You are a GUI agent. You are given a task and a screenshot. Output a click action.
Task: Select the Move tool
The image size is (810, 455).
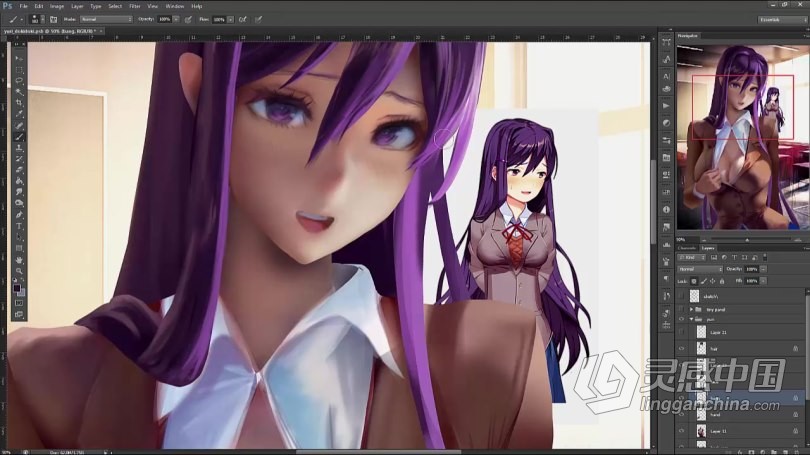coord(19,58)
